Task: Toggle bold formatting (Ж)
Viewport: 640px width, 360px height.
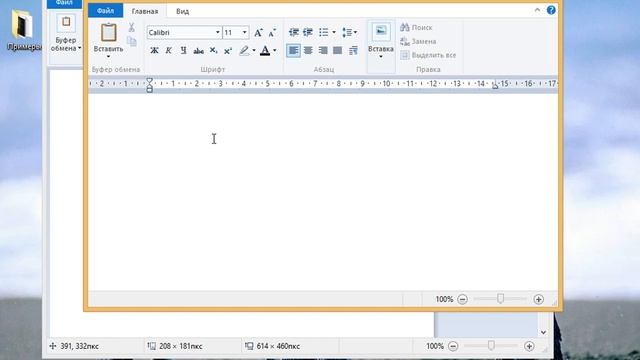Action: coord(154,51)
